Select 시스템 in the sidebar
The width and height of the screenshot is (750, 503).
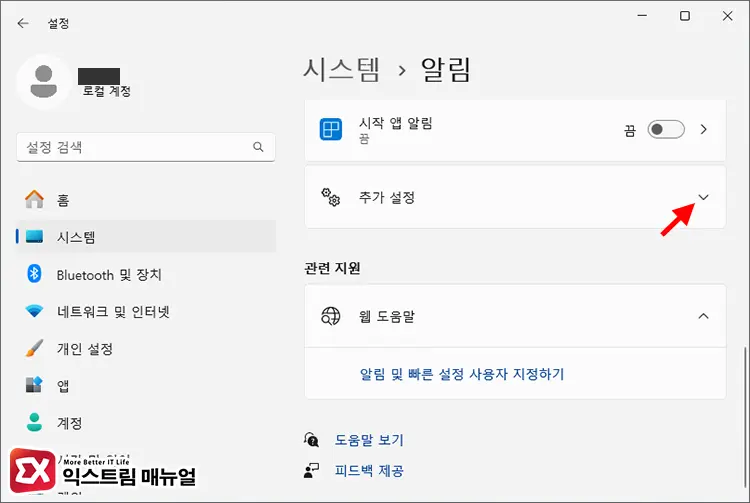click(146, 236)
